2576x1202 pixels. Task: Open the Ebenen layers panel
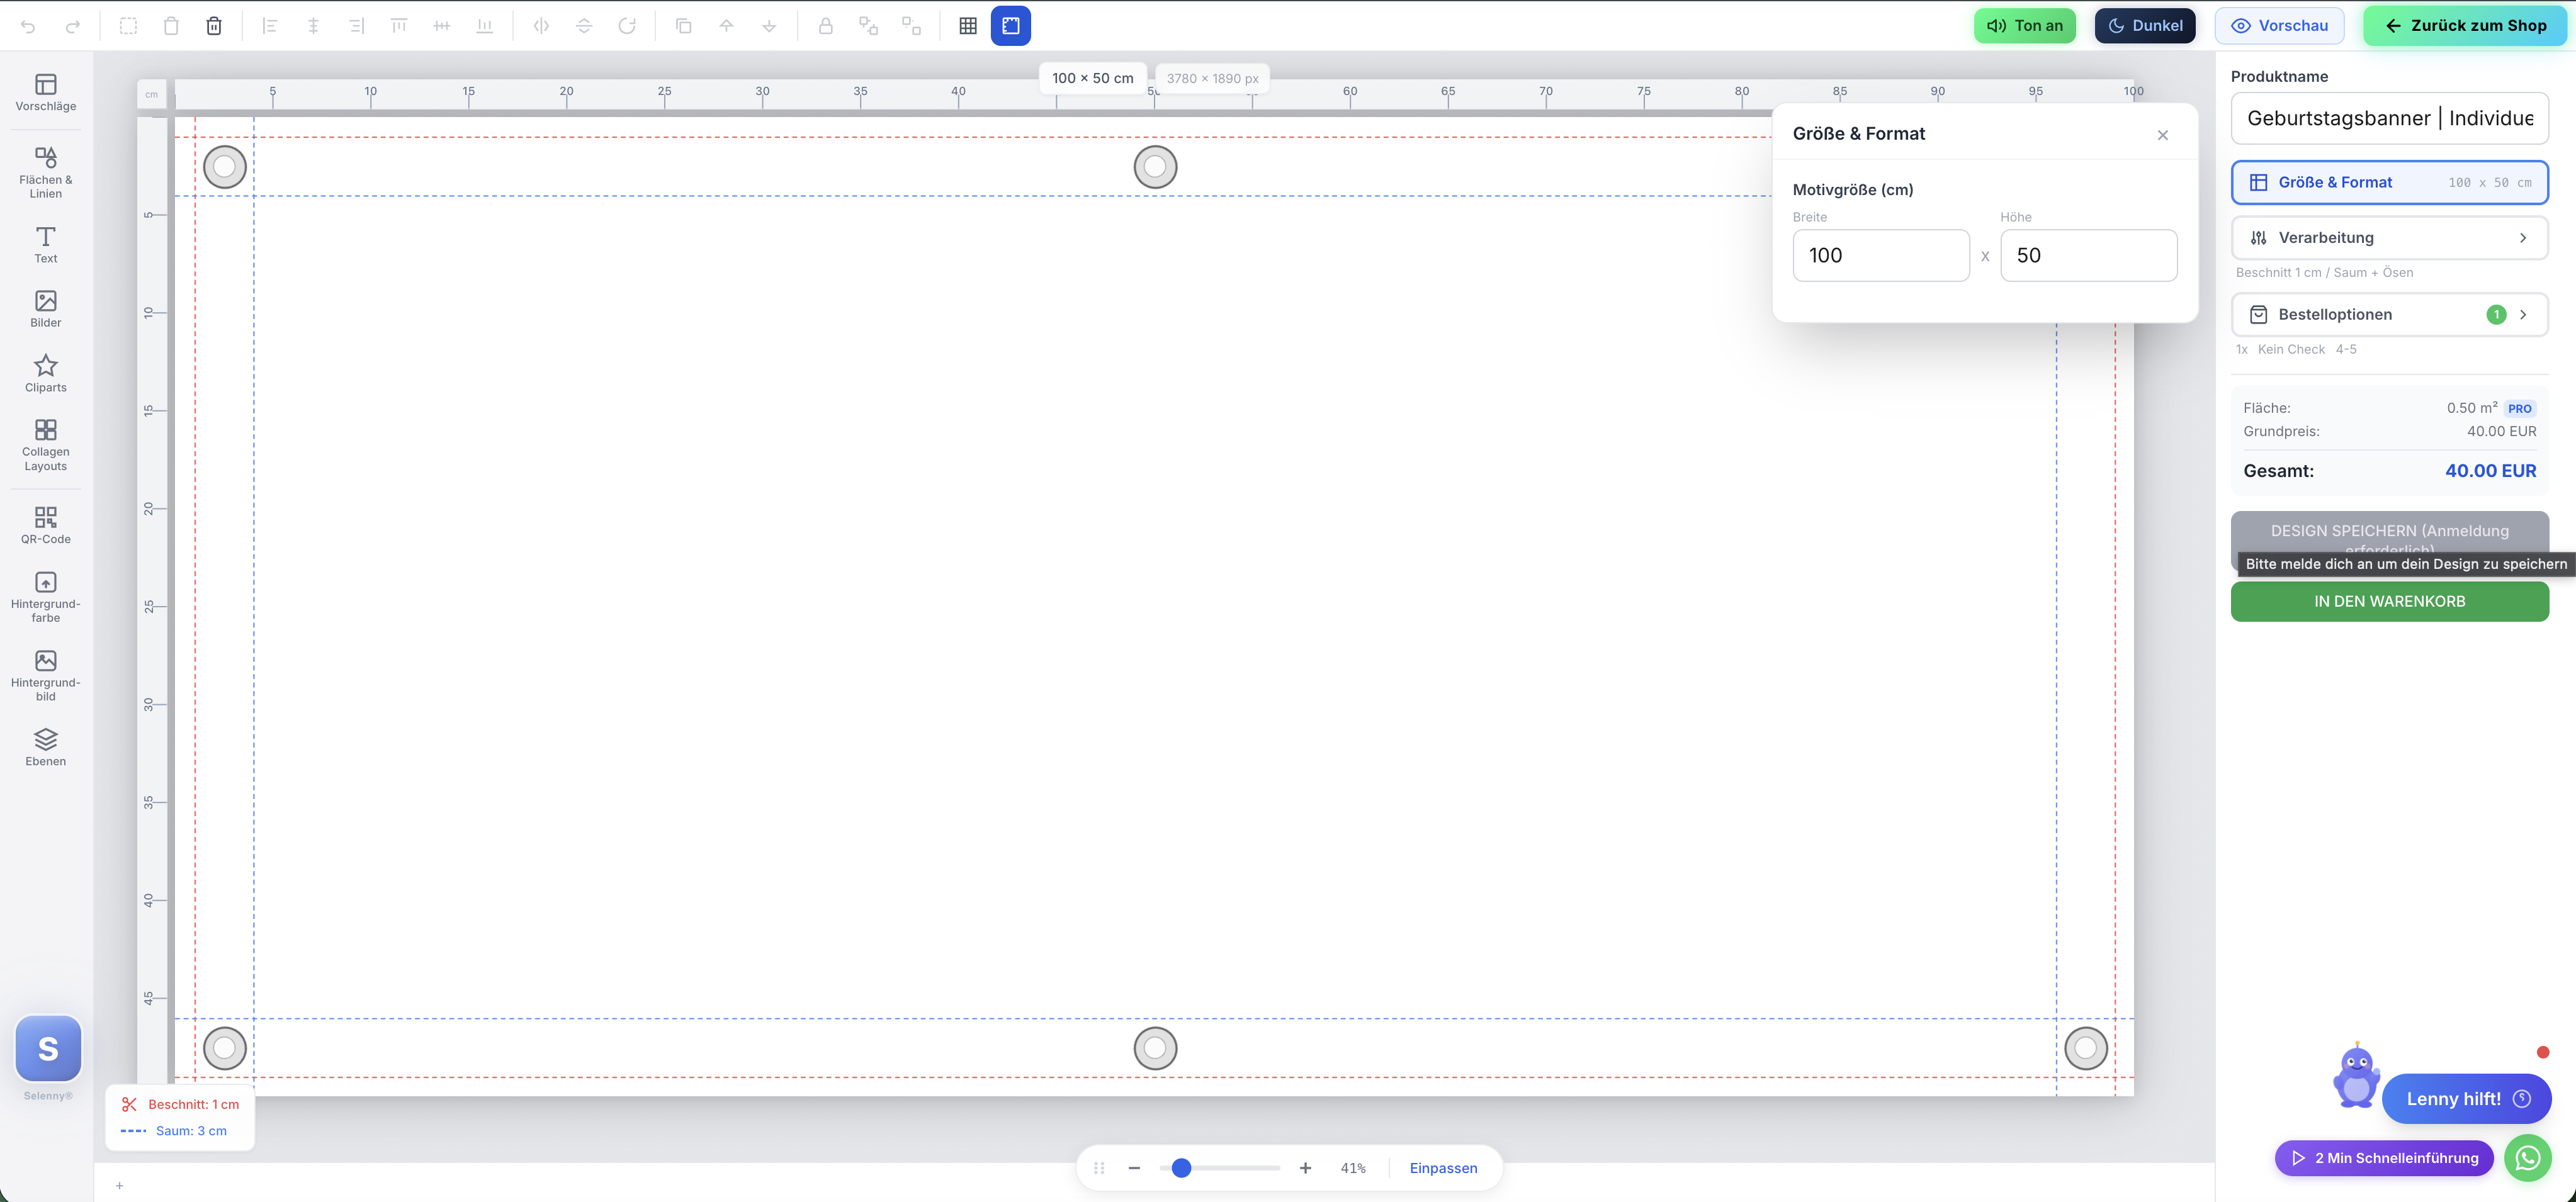click(x=46, y=747)
